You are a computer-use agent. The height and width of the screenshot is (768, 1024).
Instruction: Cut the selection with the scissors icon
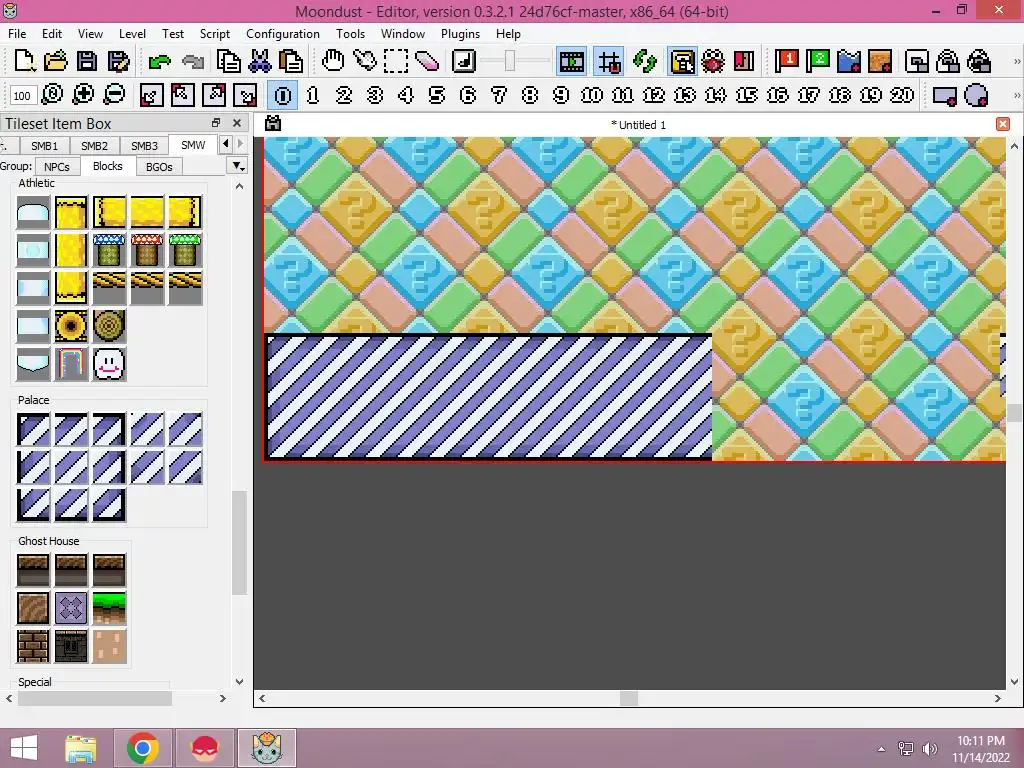[260, 61]
